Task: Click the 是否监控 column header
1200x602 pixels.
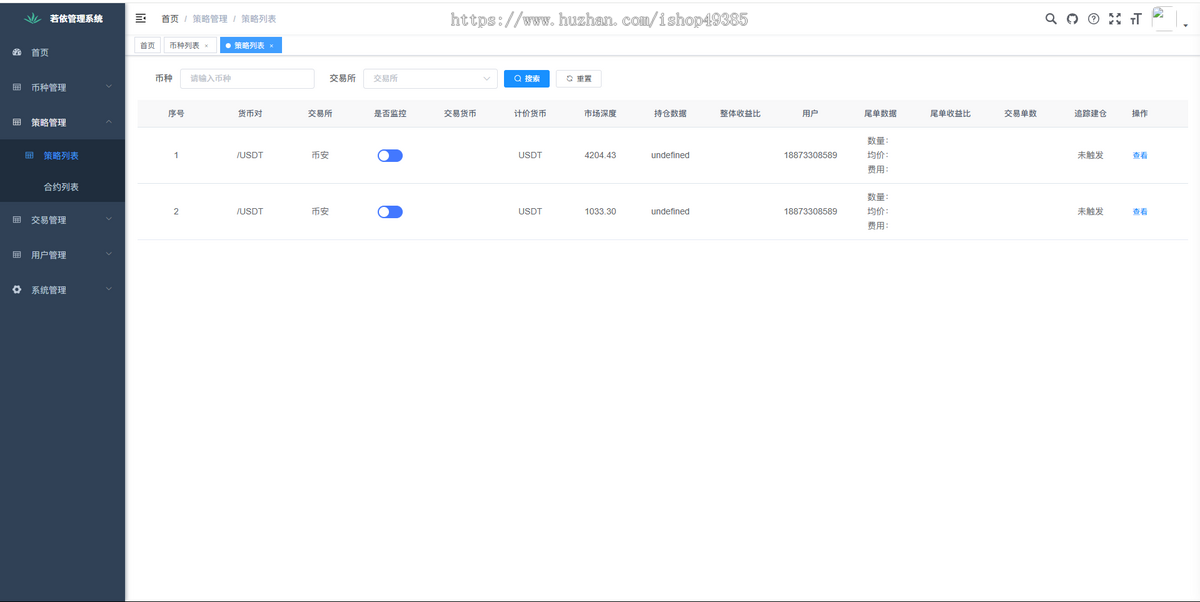Action: click(390, 114)
